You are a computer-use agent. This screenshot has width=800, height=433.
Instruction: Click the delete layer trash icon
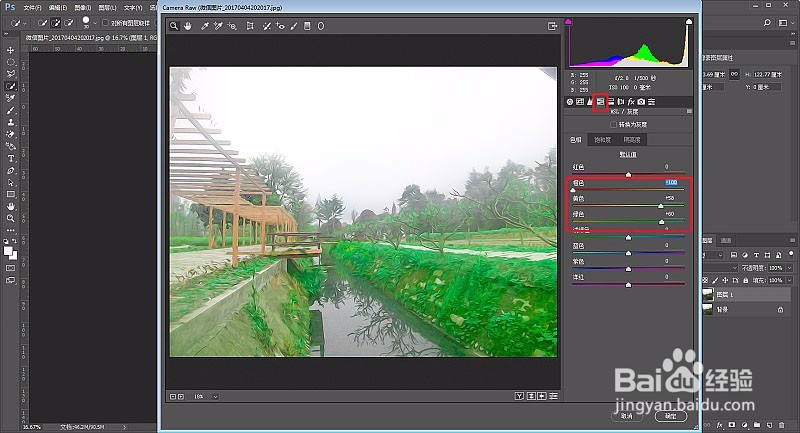pyautogui.click(x=782, y=425)
